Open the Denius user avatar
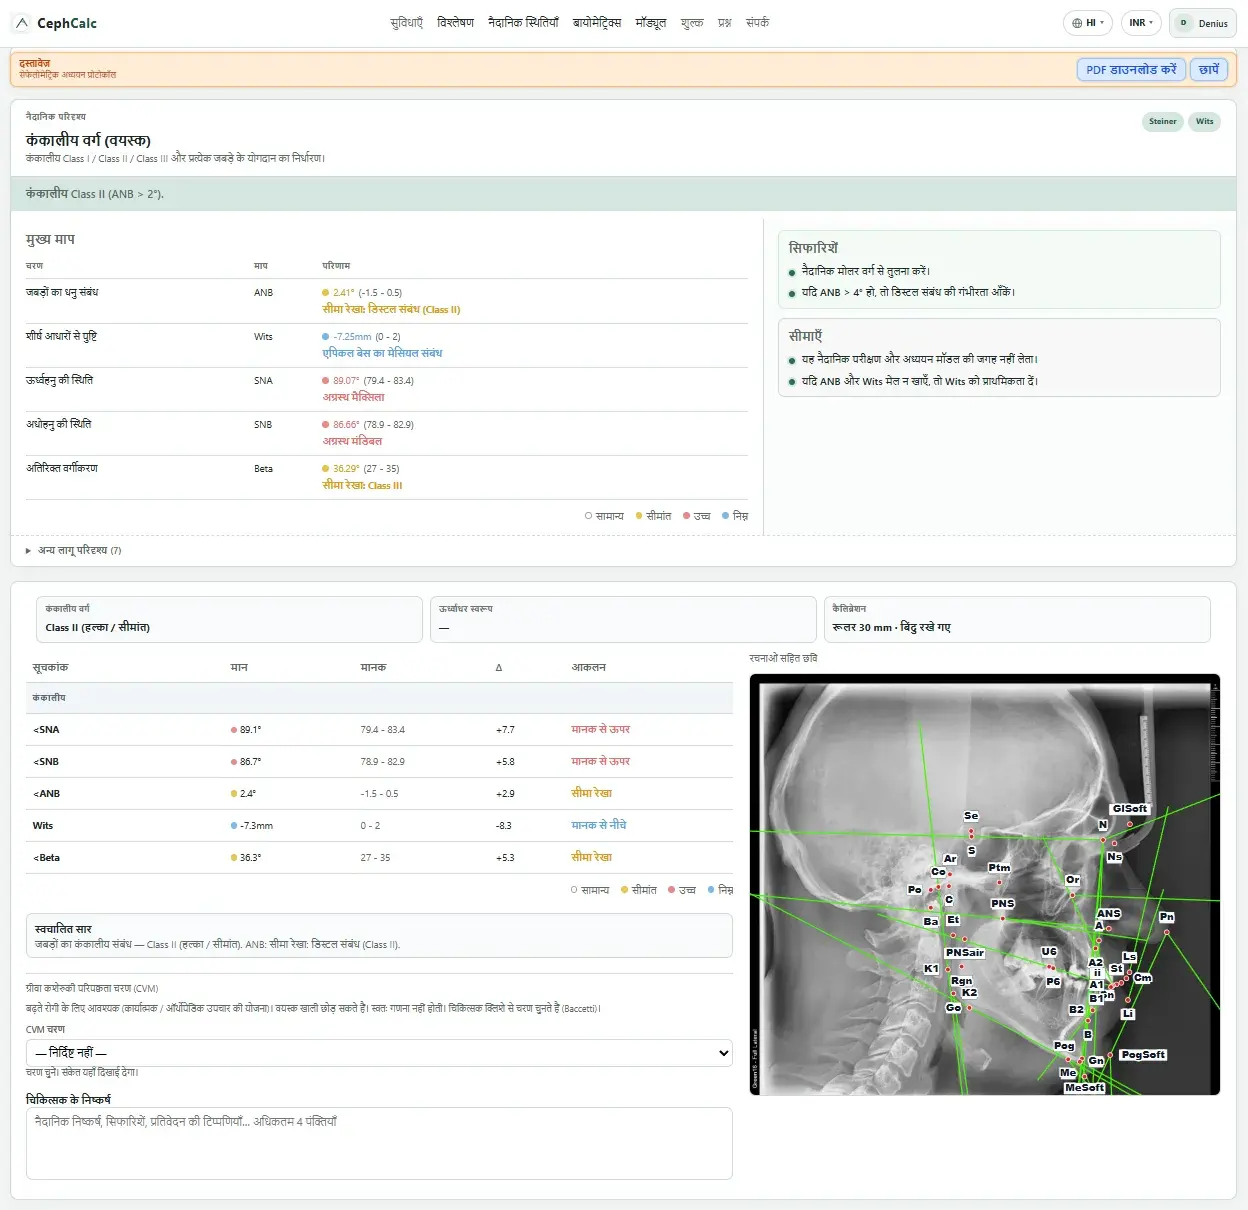Screen dimensions: 1248x1210 point(1183,23)
